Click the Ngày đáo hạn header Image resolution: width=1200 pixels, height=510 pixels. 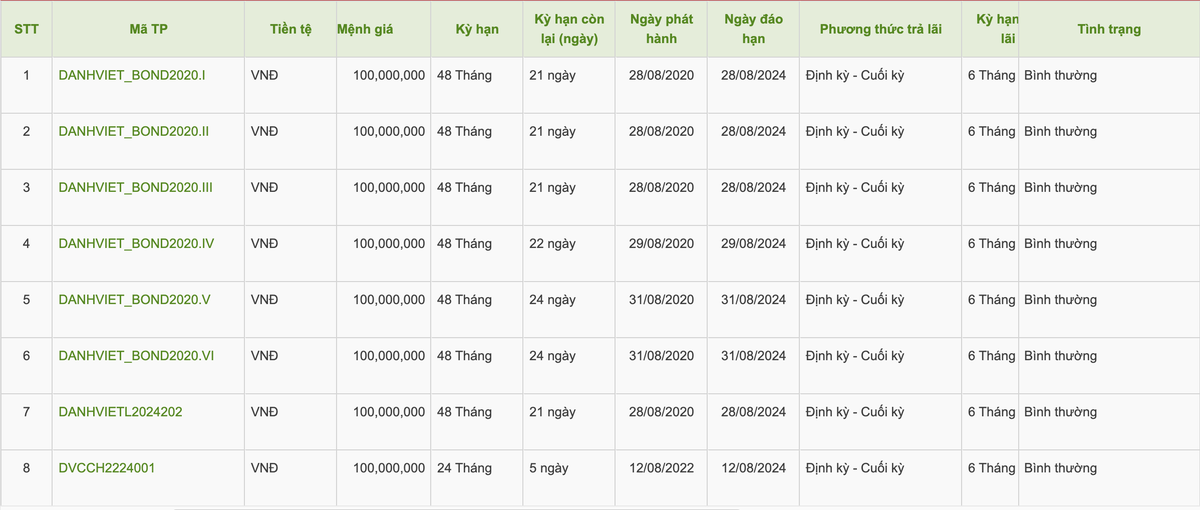[753, 30]
